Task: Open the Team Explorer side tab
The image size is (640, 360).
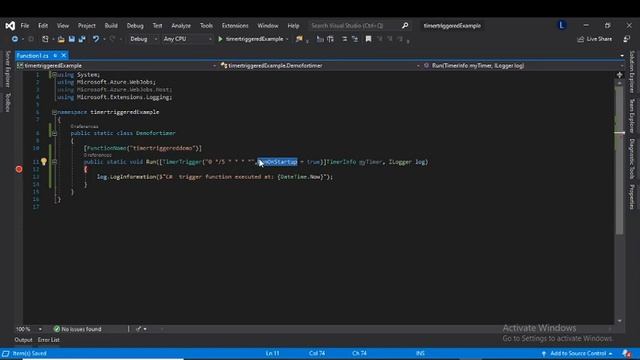Action: pos(632,116)
